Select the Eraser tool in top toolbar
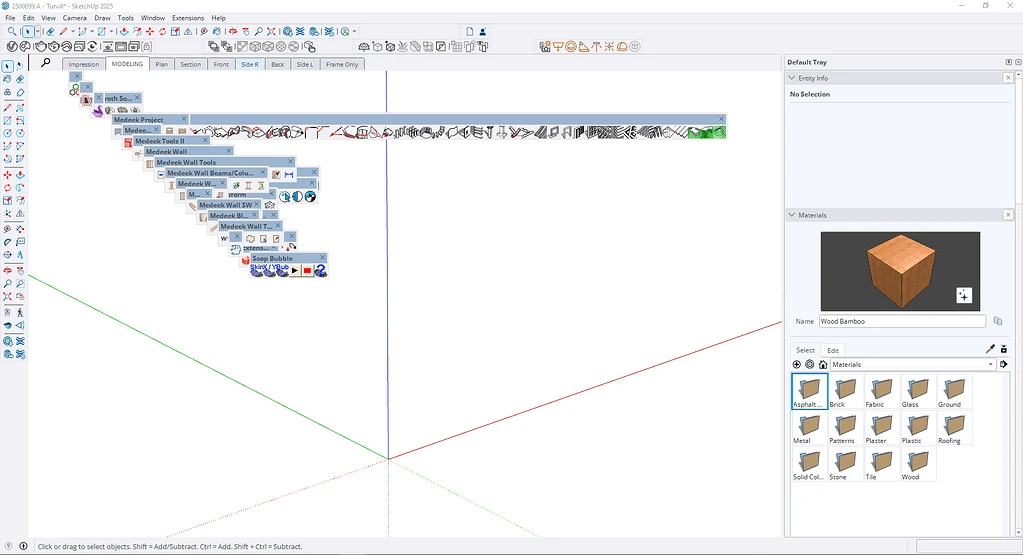The height and width of the screenshot is (555, 1023). pyautogui.click(x=50, y=31)
